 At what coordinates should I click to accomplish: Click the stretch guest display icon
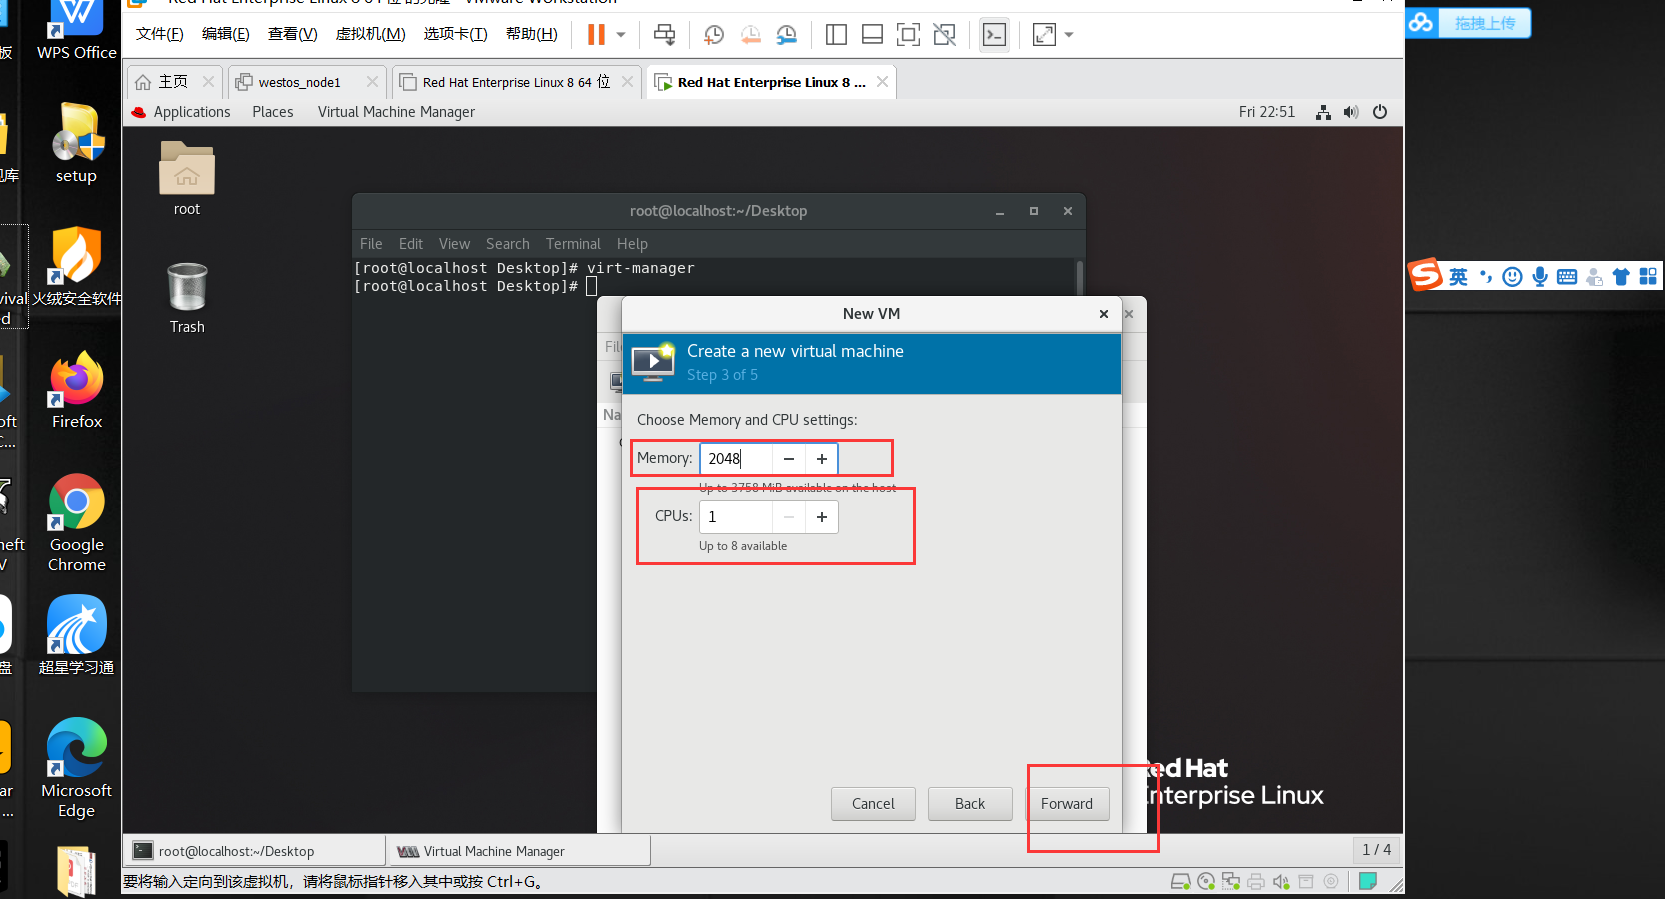click(x=1044, y=35)
